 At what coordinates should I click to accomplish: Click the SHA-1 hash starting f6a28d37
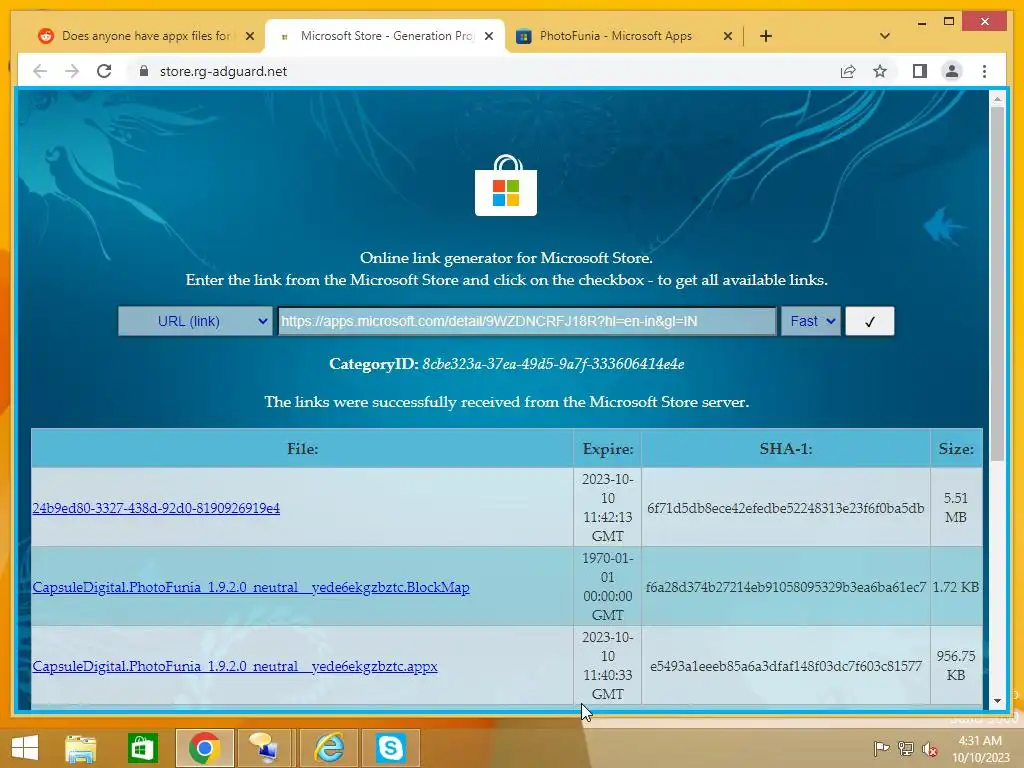tap(786, 587)
